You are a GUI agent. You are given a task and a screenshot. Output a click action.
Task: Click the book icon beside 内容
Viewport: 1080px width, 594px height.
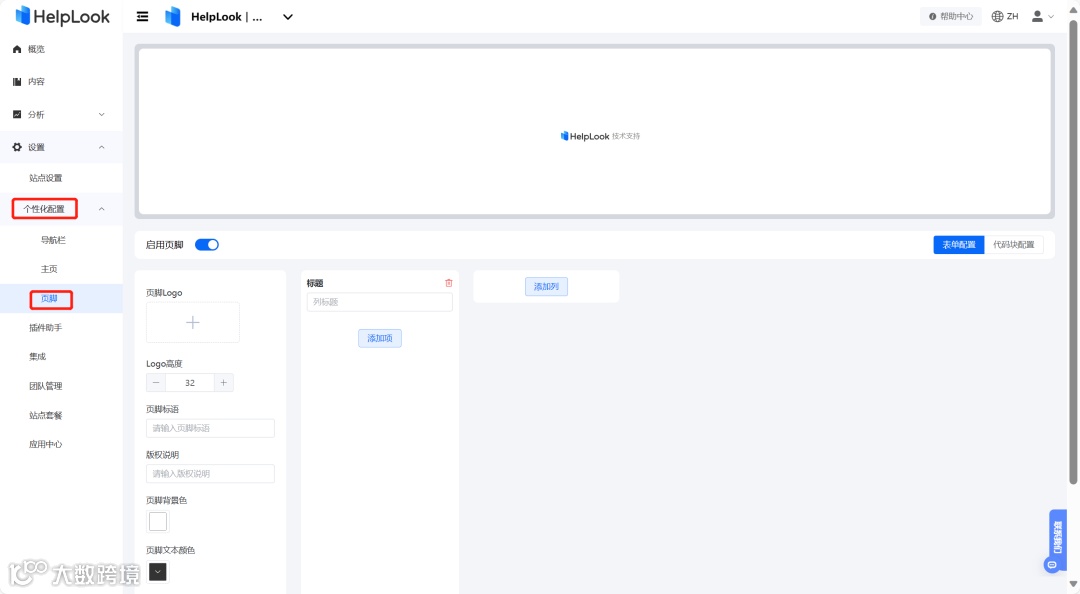click(17, 81)
